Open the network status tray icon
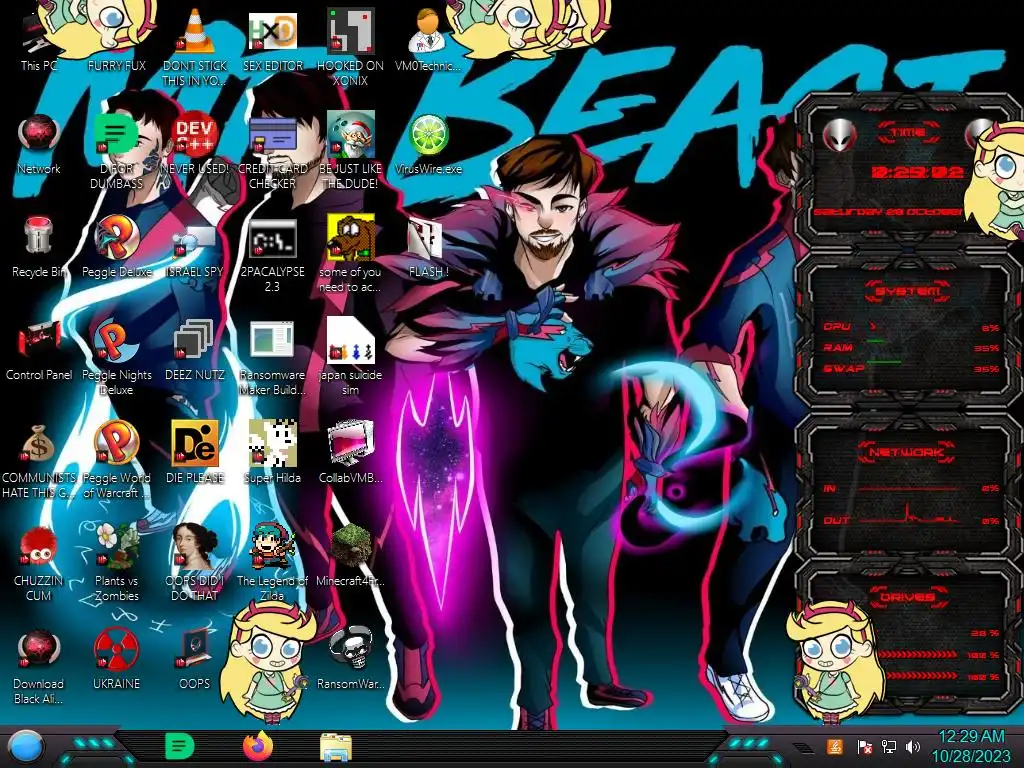The height and width of the screenshot is (768, 1024). point(888,746)
